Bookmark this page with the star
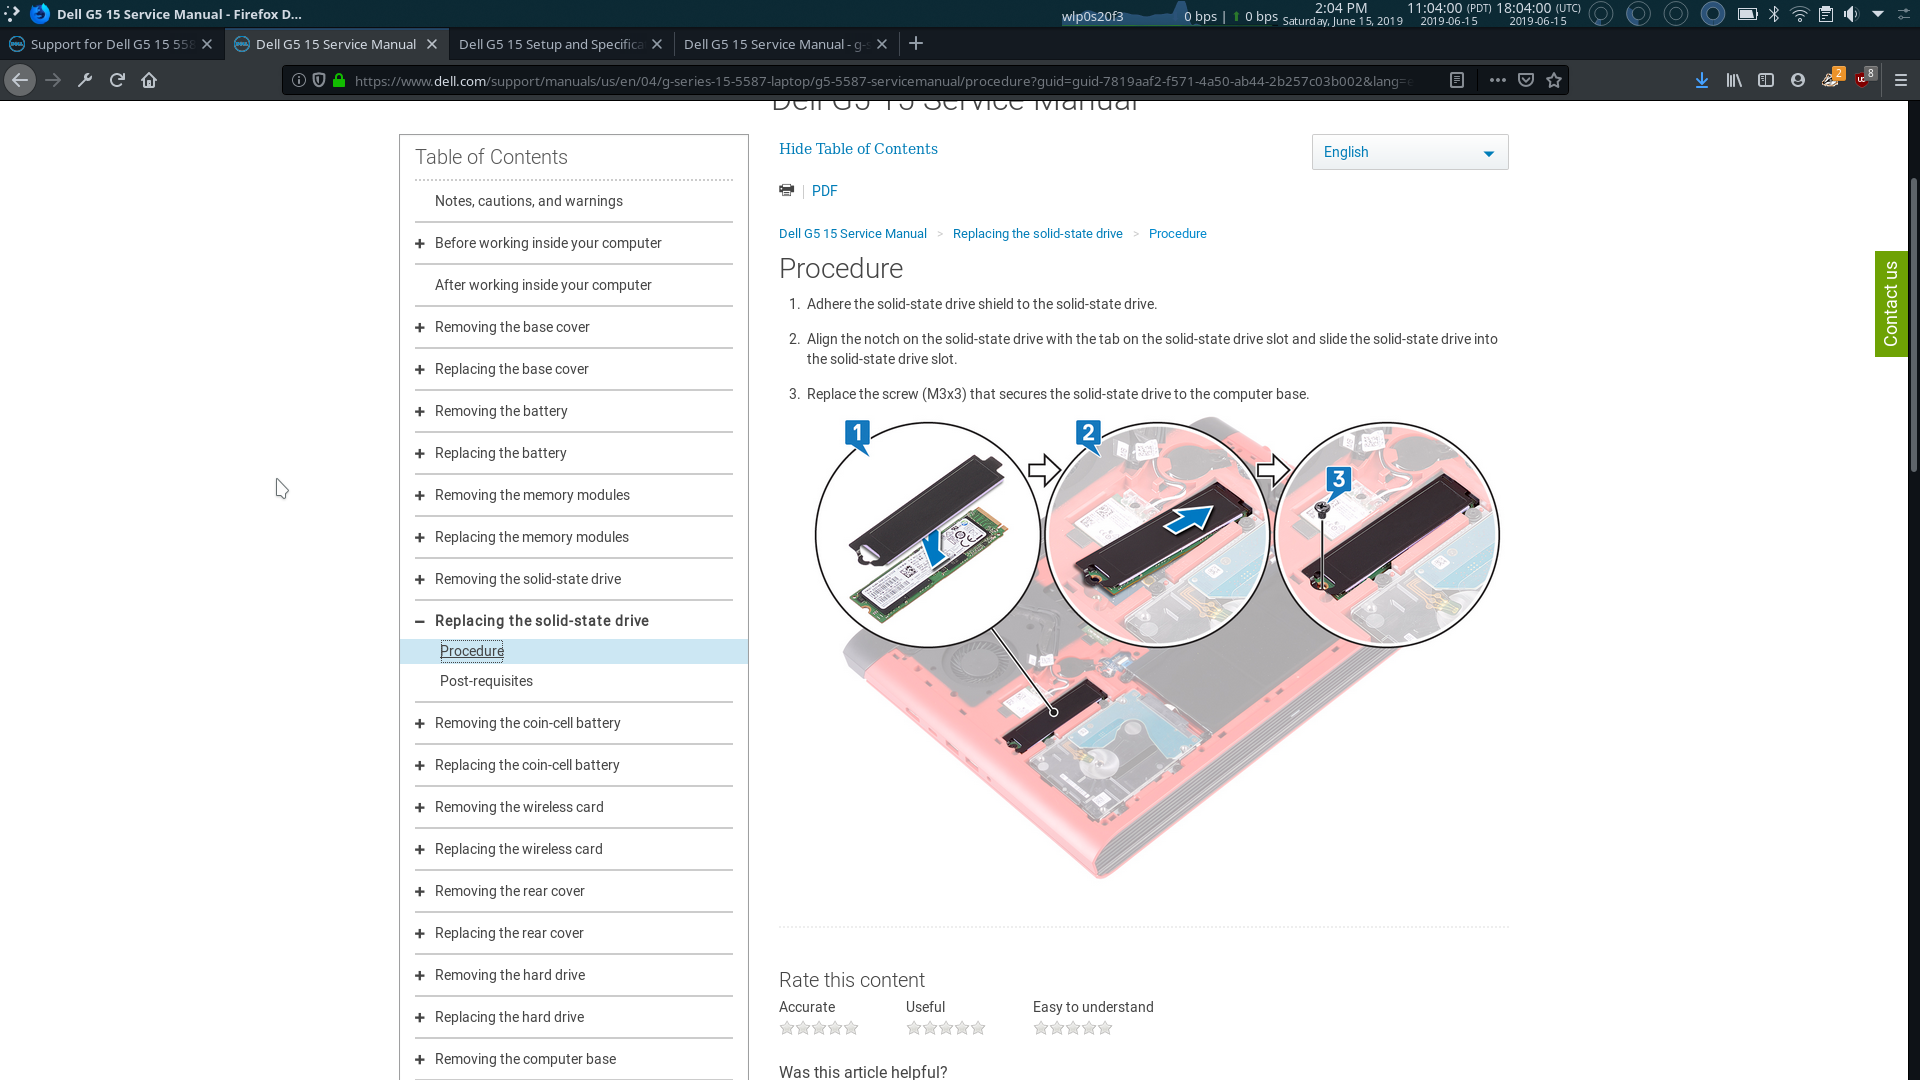1920x1080 pixels. (x=1554, y=80)
